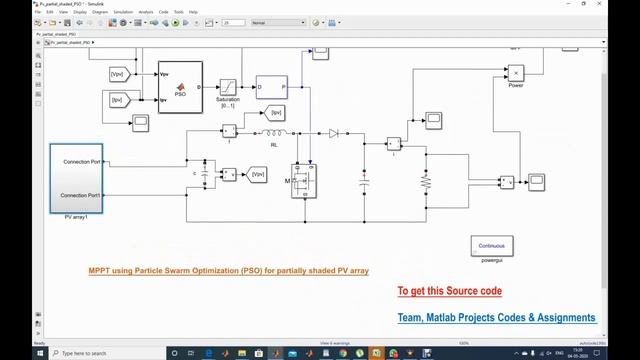640x360 pixels.
Task: Select the MOSFET block labeled M
Action: (x=304, y=181)
